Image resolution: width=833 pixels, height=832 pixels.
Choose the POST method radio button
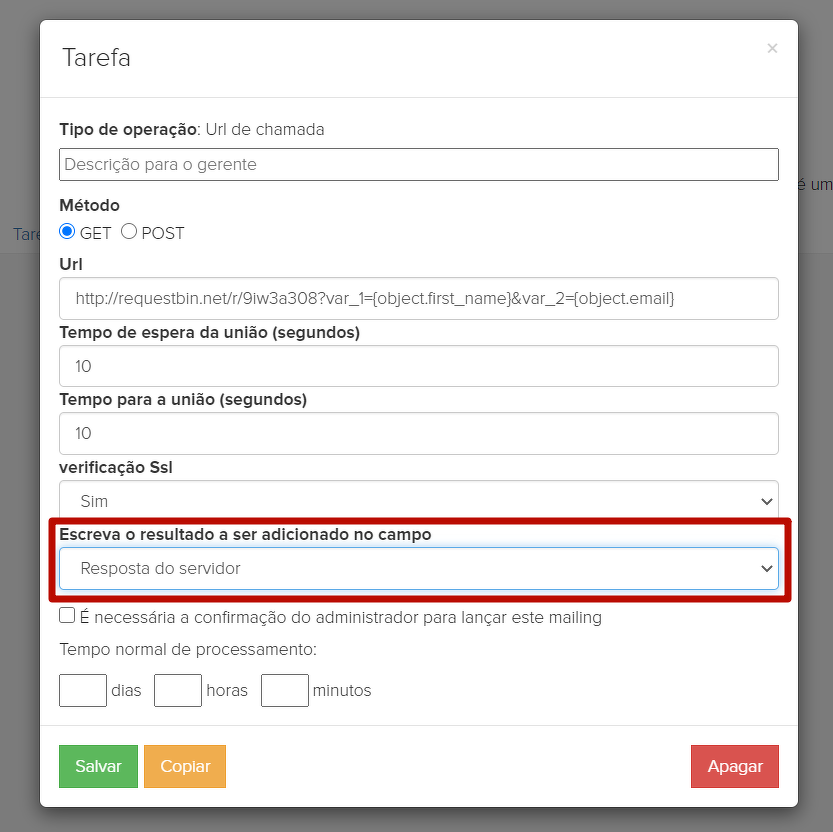pyautogui.click(x=129, y=232)
